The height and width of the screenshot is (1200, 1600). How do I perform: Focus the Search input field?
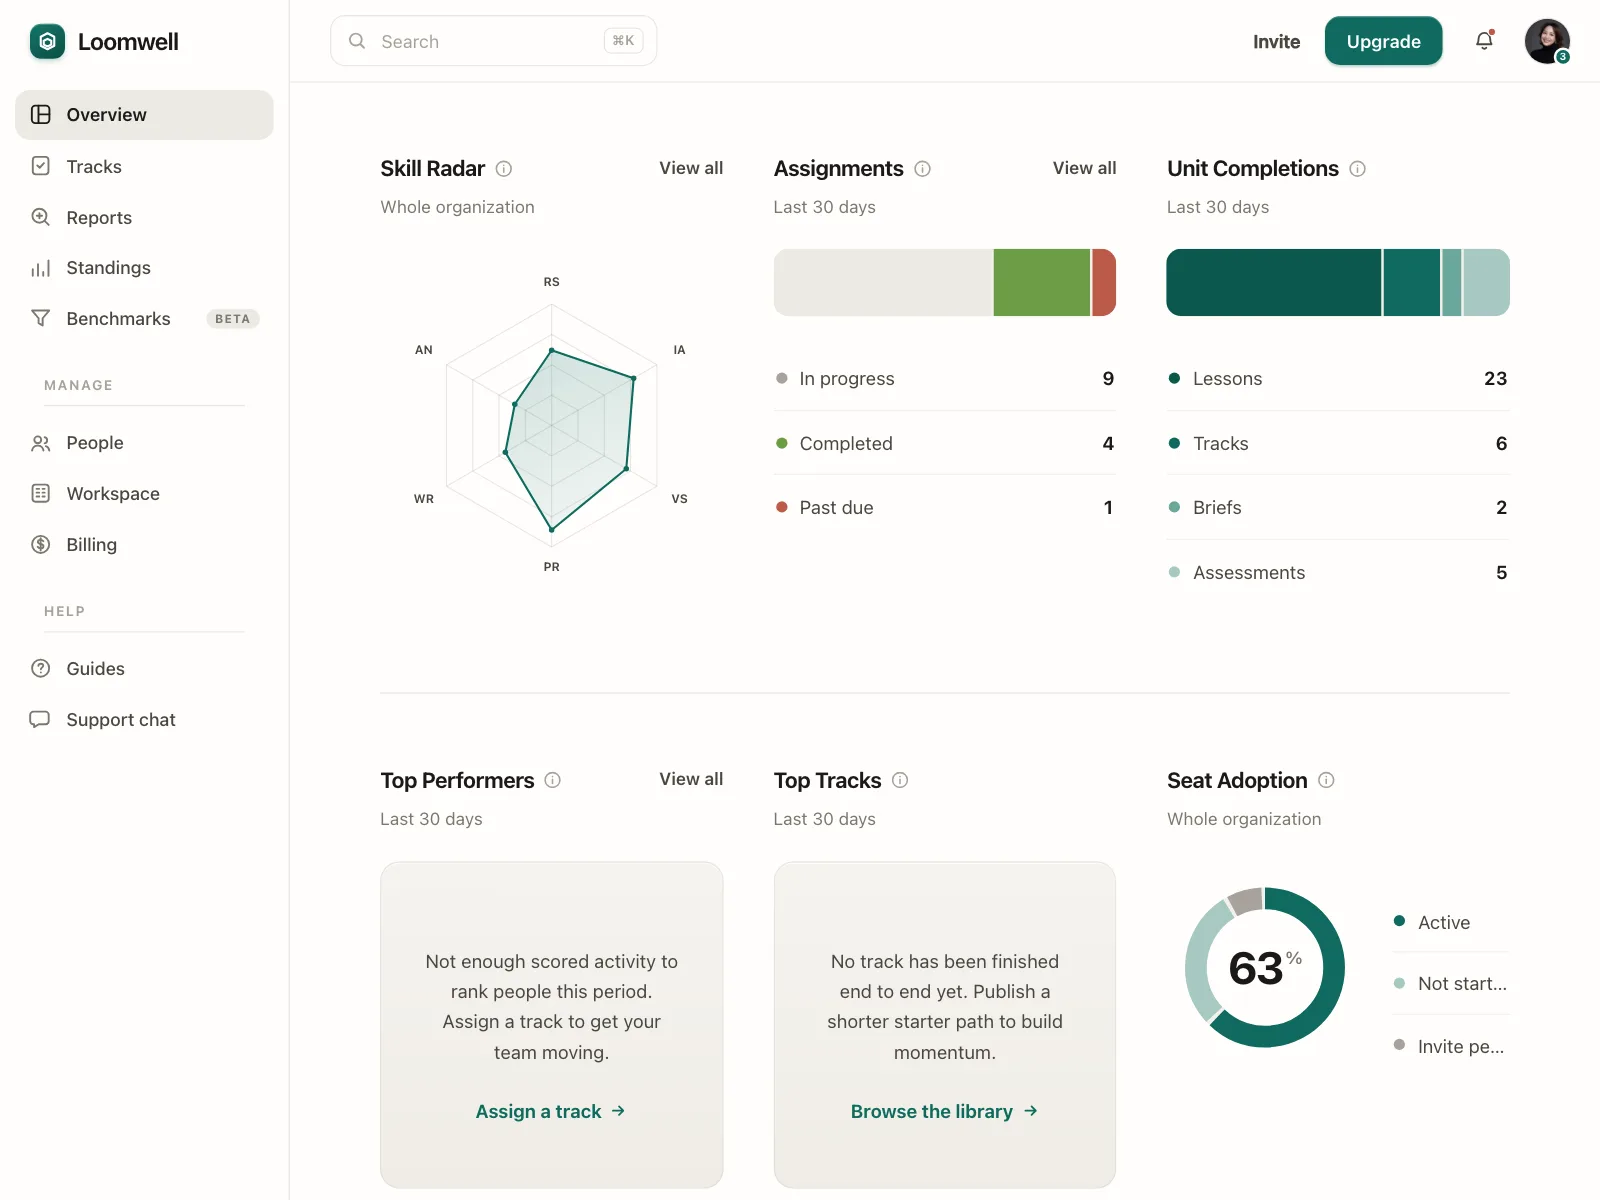click(x=493, y=41)
